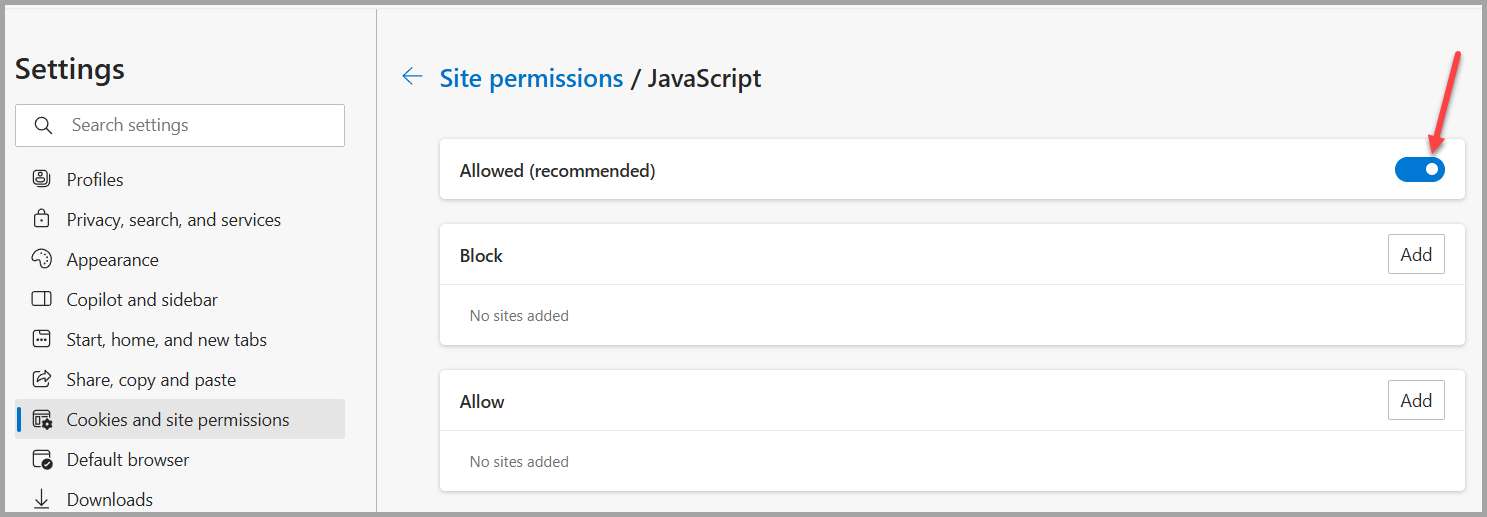Click the Downloads arrow icon
Viewport: 1487px width, 517px height.
(x=41, y=499)
